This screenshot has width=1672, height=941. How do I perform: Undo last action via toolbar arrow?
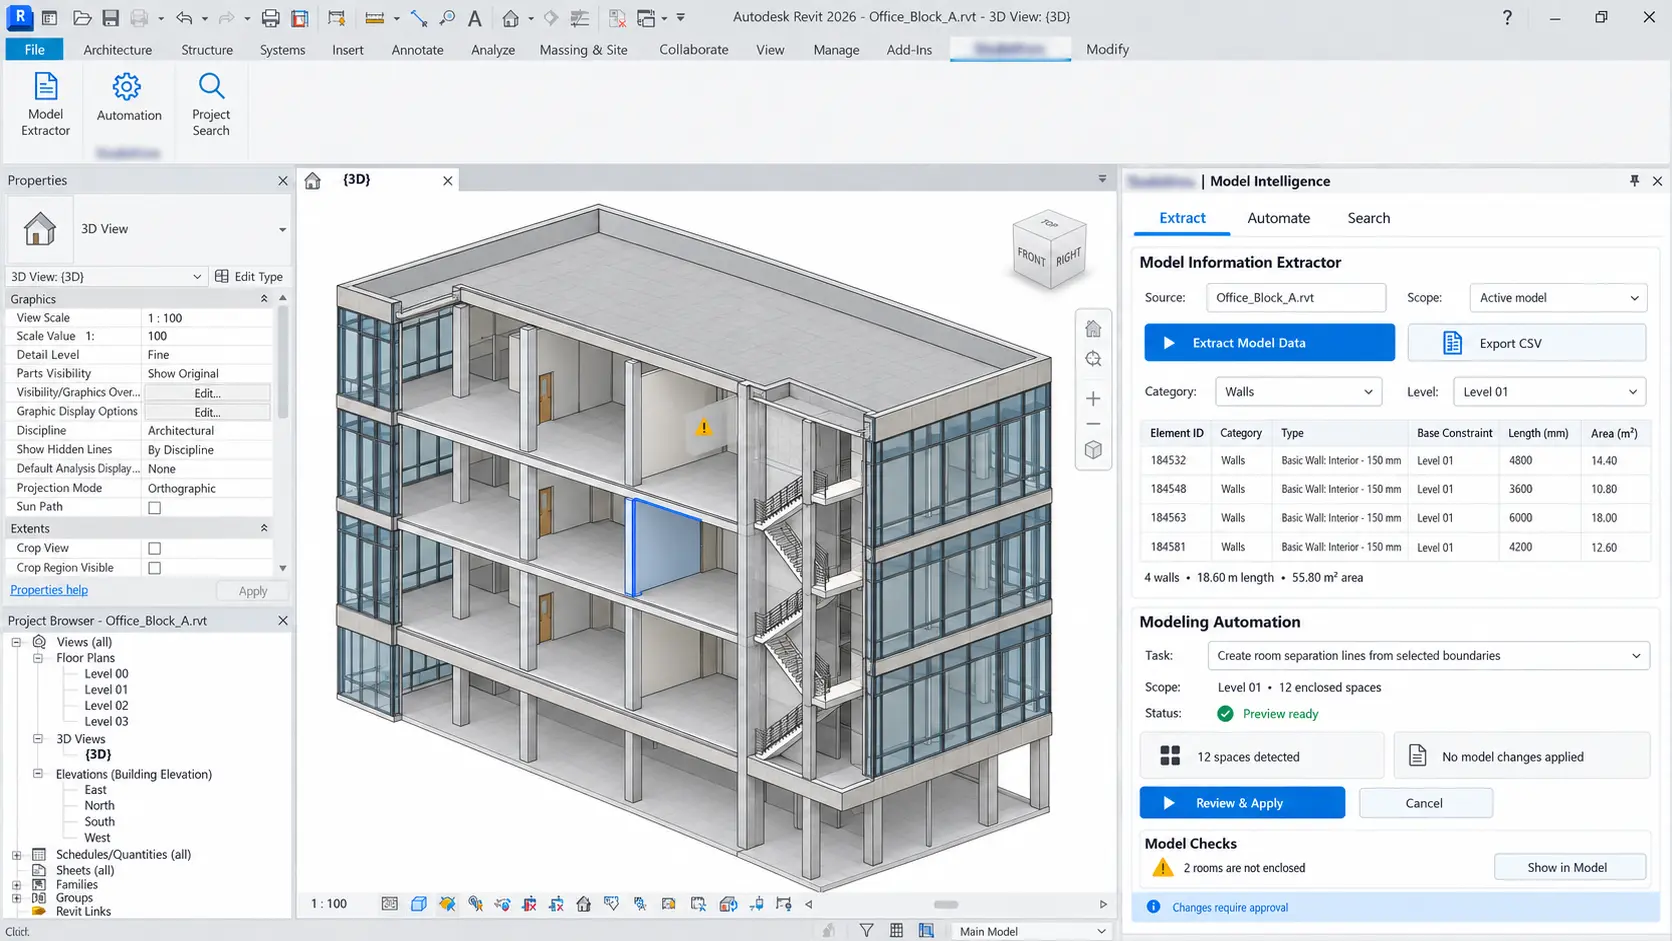(184, 18)
